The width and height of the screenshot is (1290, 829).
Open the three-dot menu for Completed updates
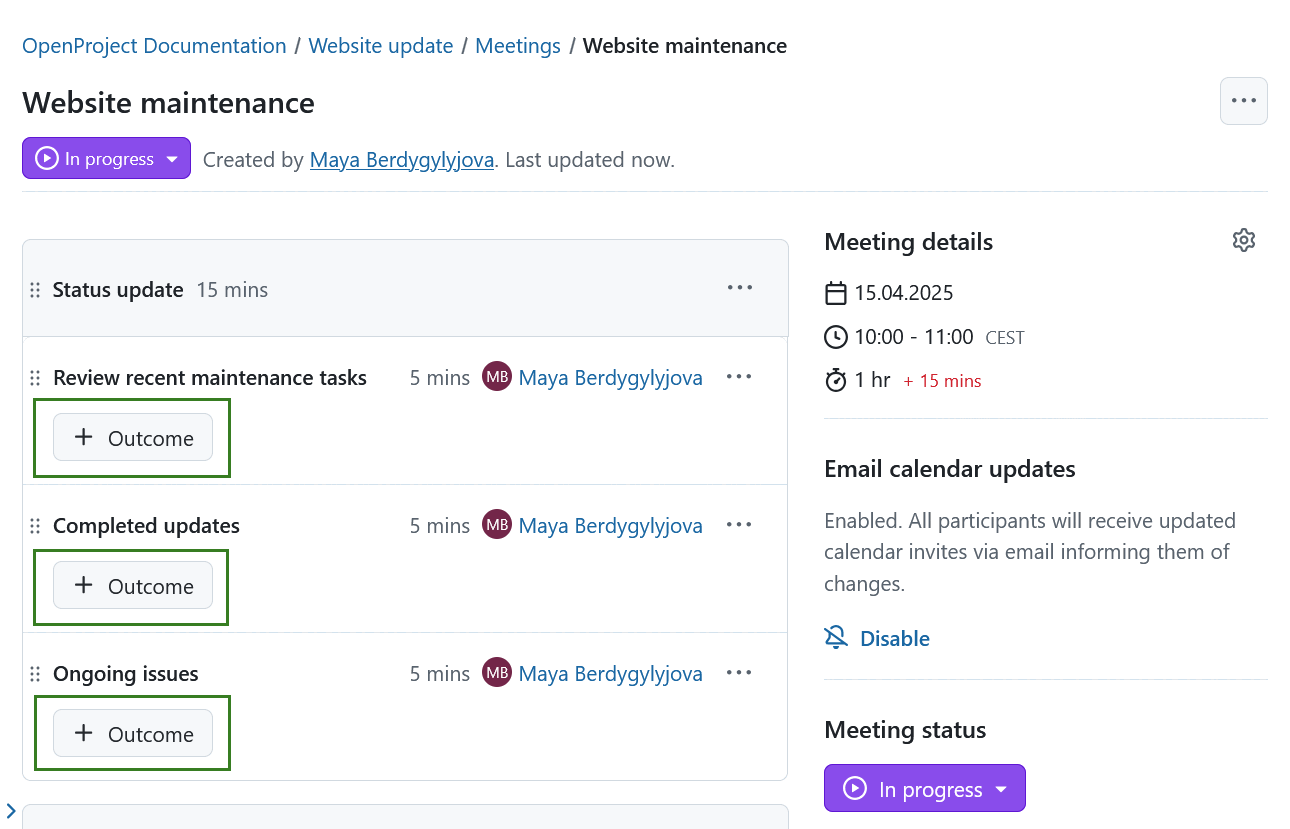pyautogui.click(x=739, y=524)
